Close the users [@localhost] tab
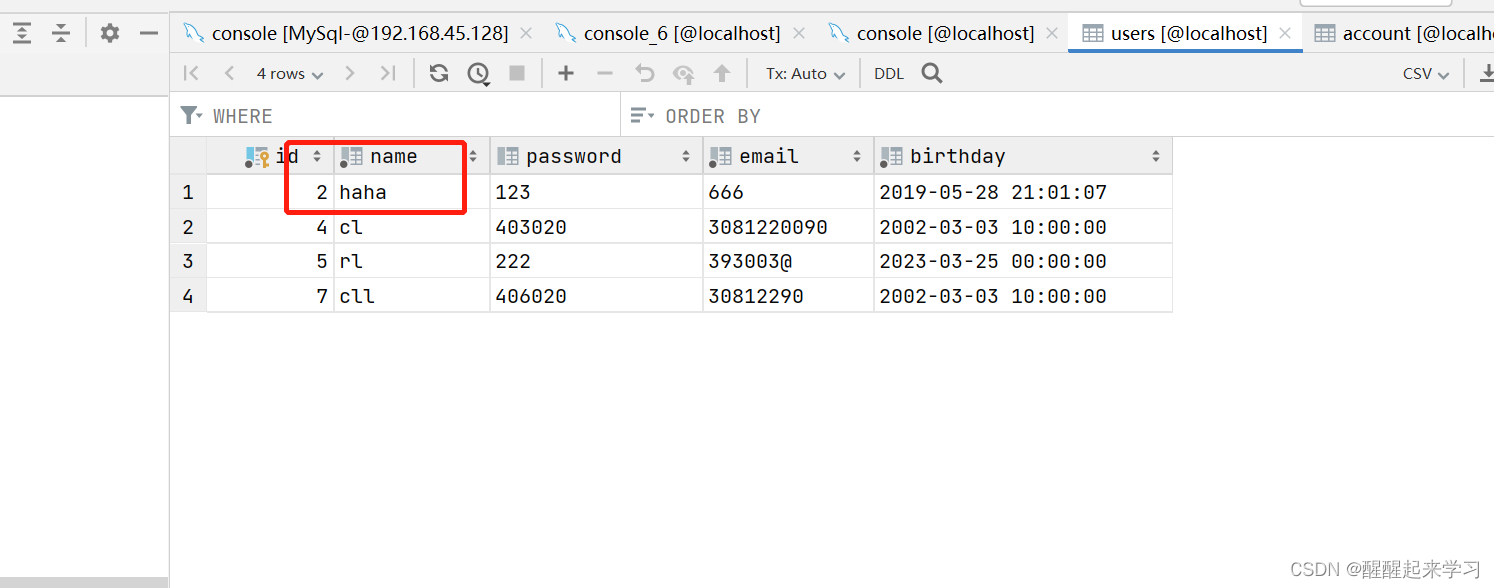This screenshot has height=588, width=1494. click(1284, 32)
